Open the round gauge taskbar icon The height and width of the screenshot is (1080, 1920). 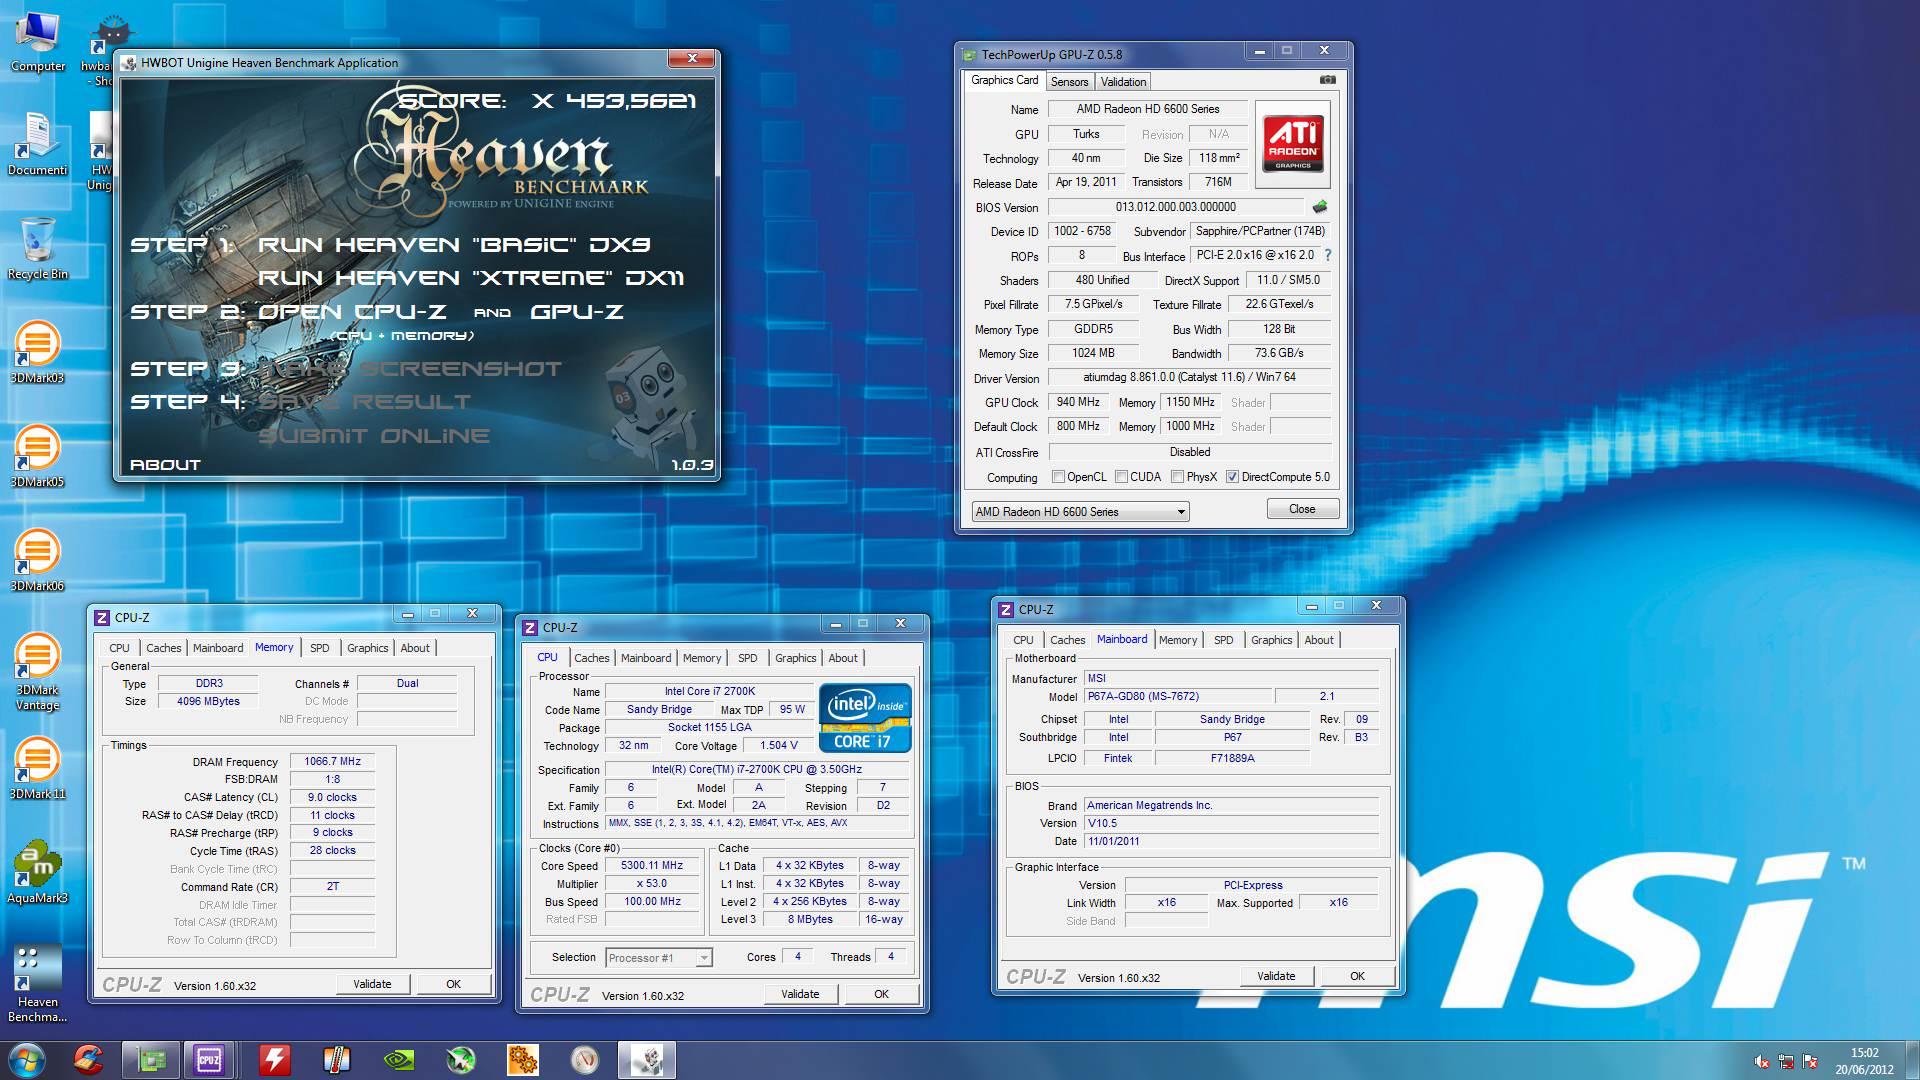point(585,1060)
